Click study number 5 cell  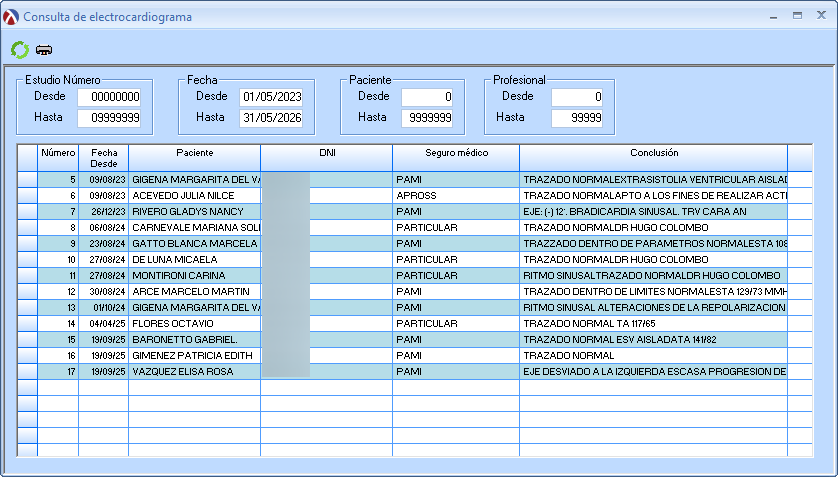pos(58,179)
